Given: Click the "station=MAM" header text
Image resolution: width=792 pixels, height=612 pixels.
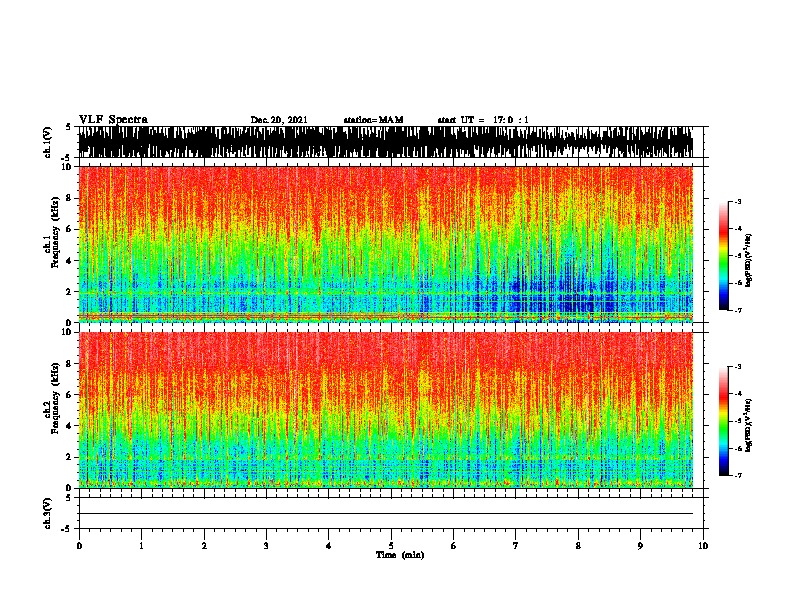Looking at the screenshot, I should pyautogui.click(x=373, y=120).
